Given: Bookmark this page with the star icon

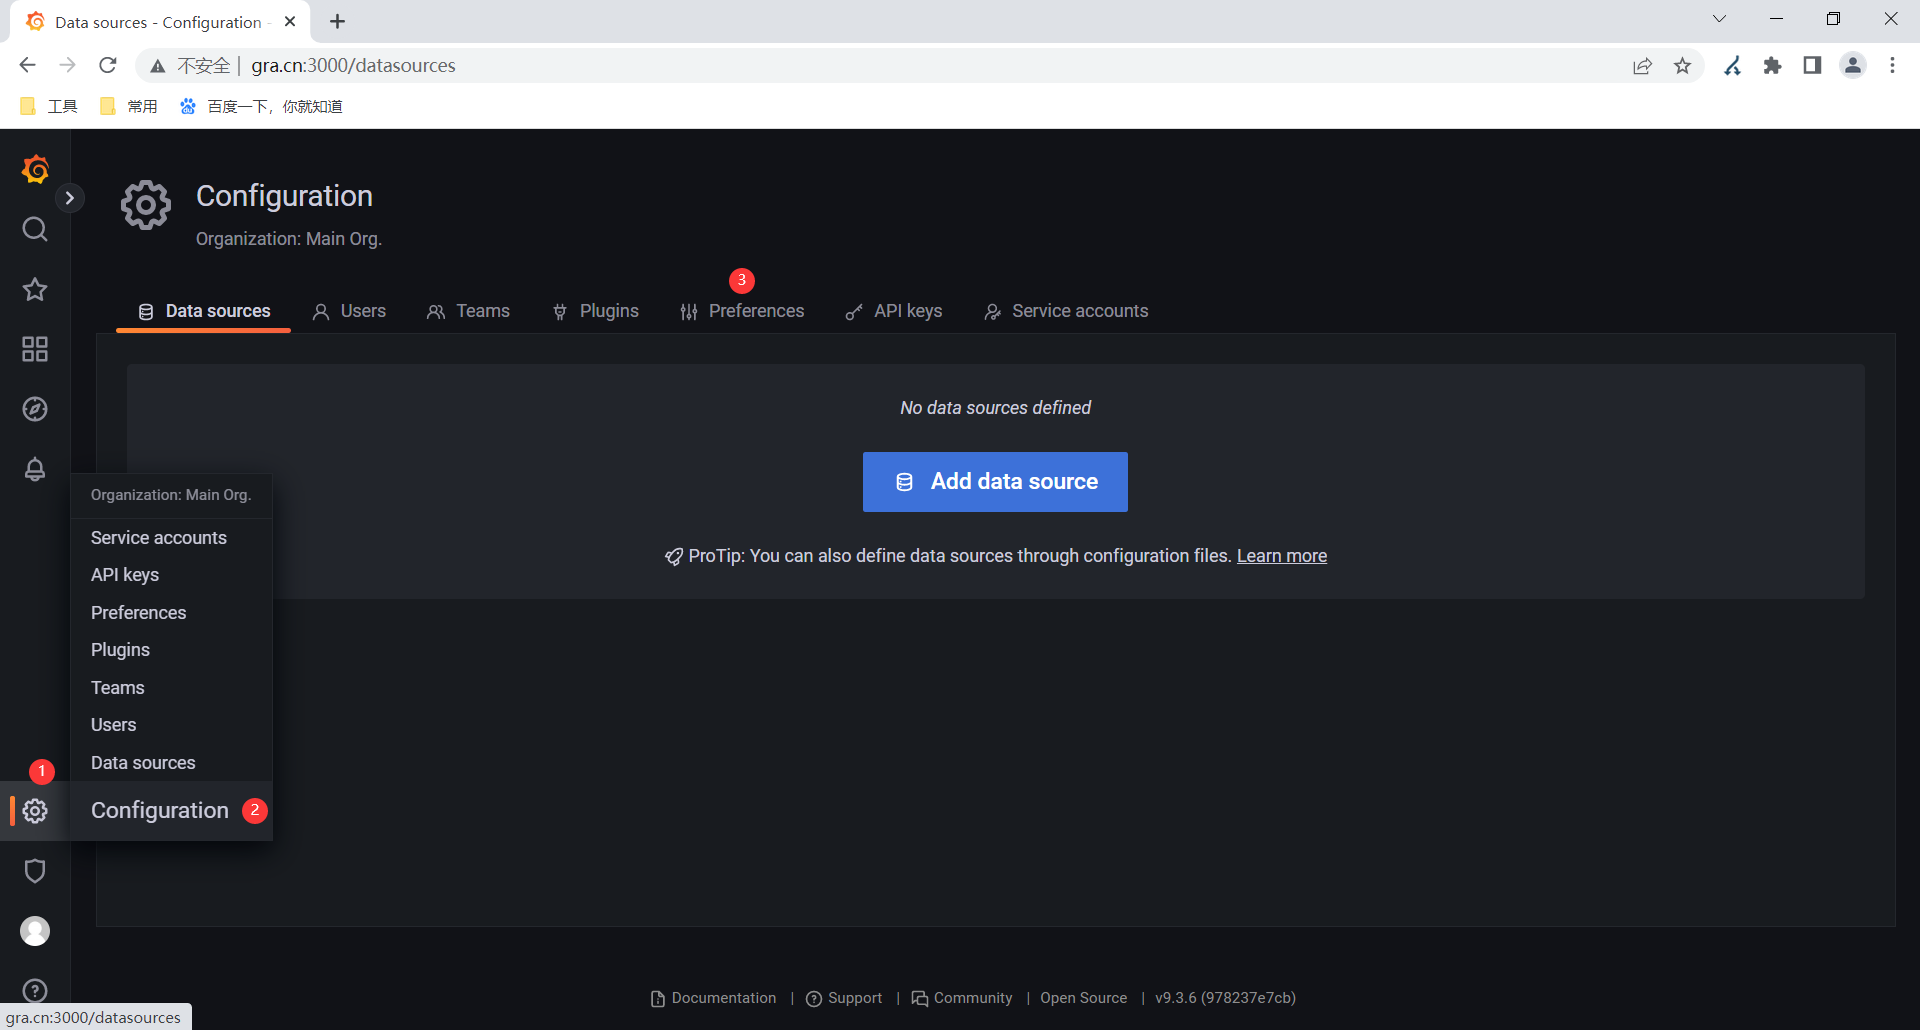Looking at the screenshot, I should coord(1683,66).
